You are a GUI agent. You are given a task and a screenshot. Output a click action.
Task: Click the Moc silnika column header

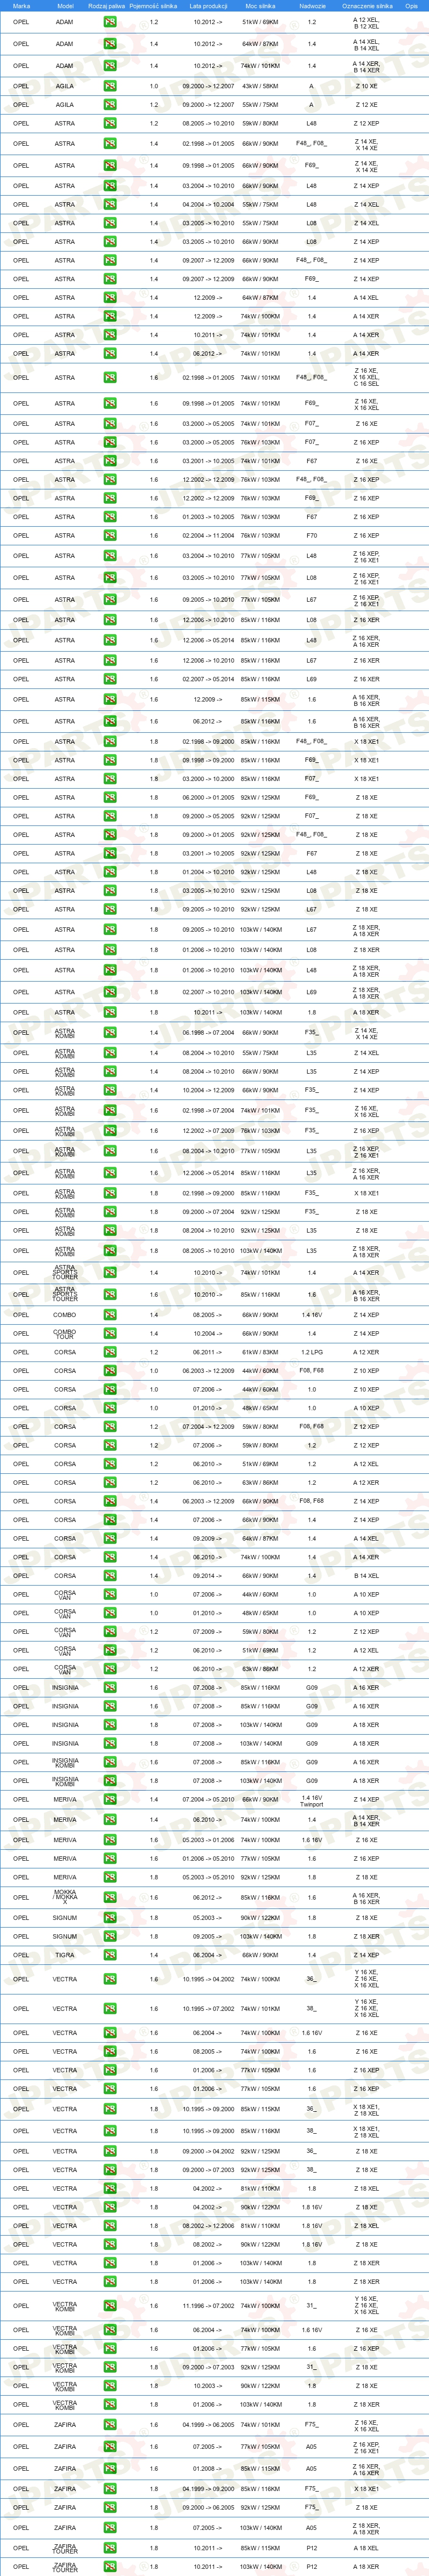click(260, 6)
